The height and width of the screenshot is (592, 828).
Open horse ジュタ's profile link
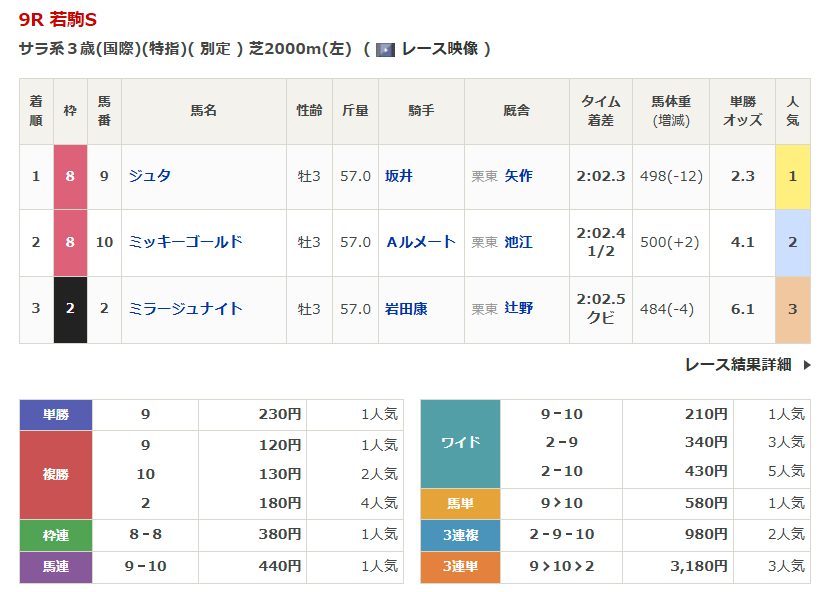(x=150, y=176)
